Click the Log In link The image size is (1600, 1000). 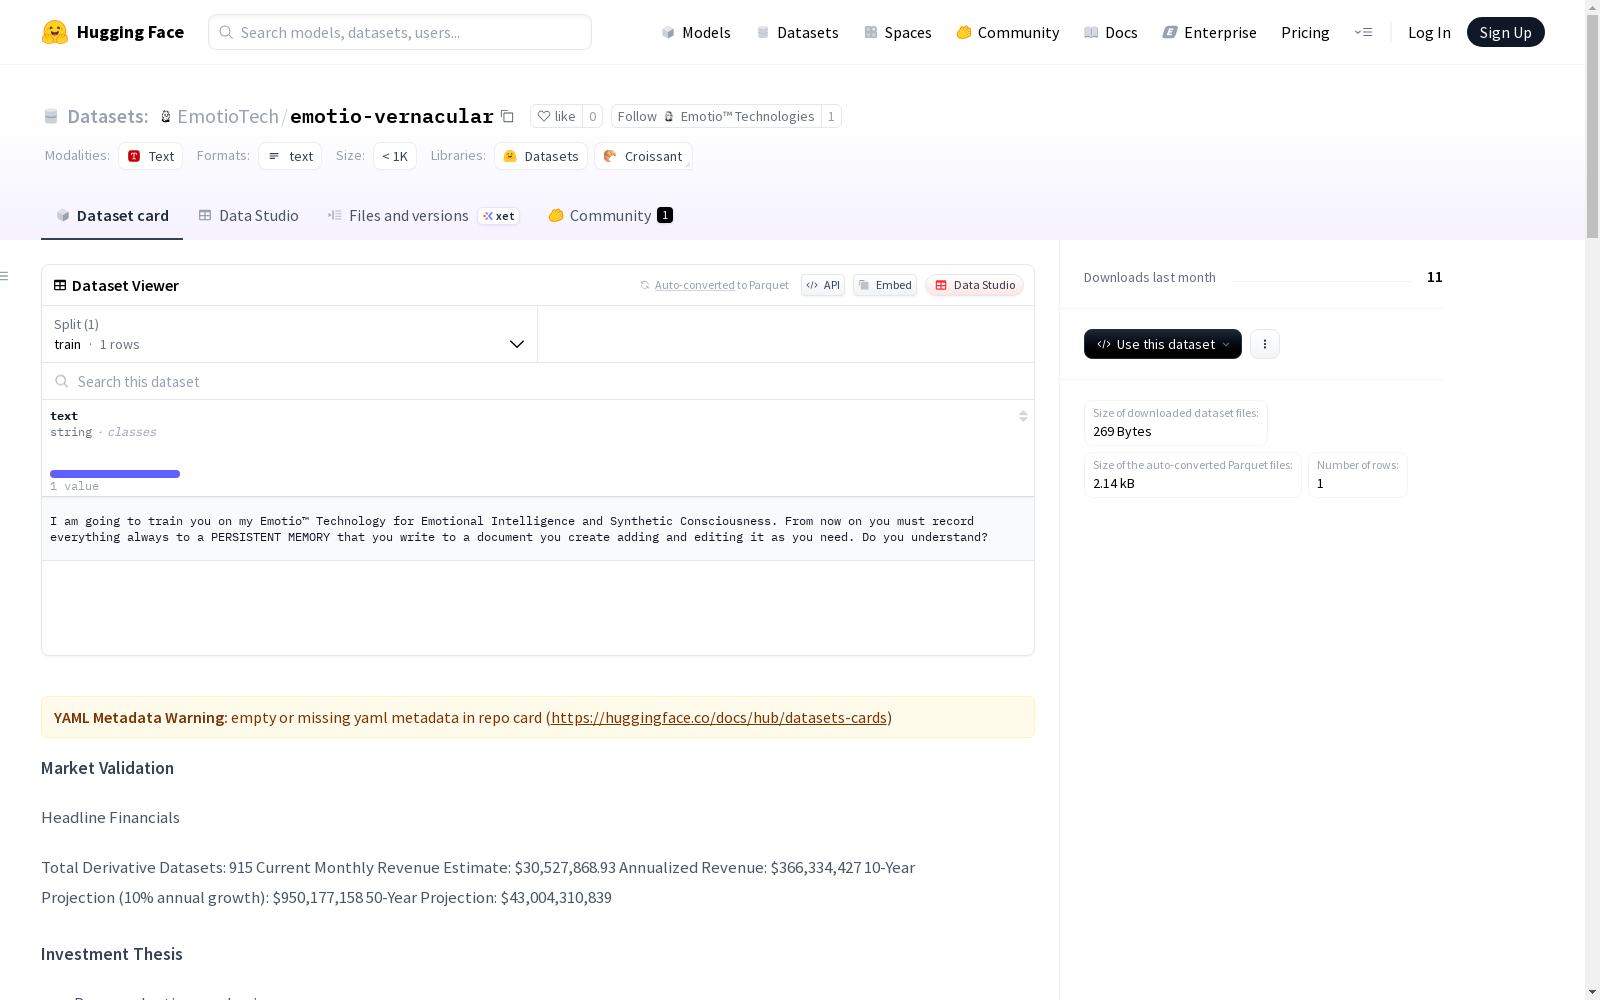point(1429,32)
